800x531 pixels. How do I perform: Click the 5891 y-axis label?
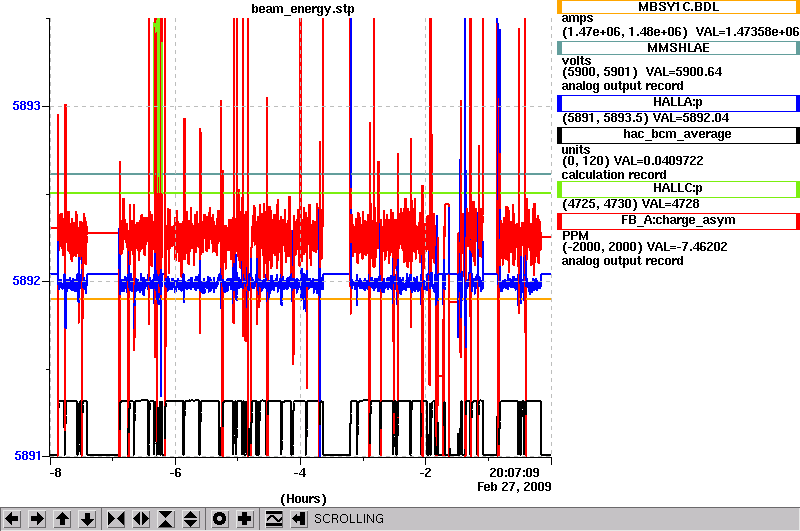[x=28, y=456]
